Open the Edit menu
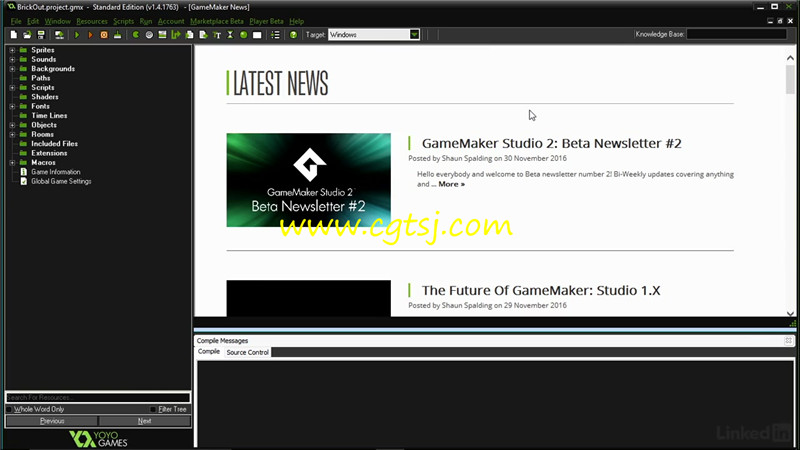This screenshot has width=800, height=450. pyautogui.click(x=33, y=21)
